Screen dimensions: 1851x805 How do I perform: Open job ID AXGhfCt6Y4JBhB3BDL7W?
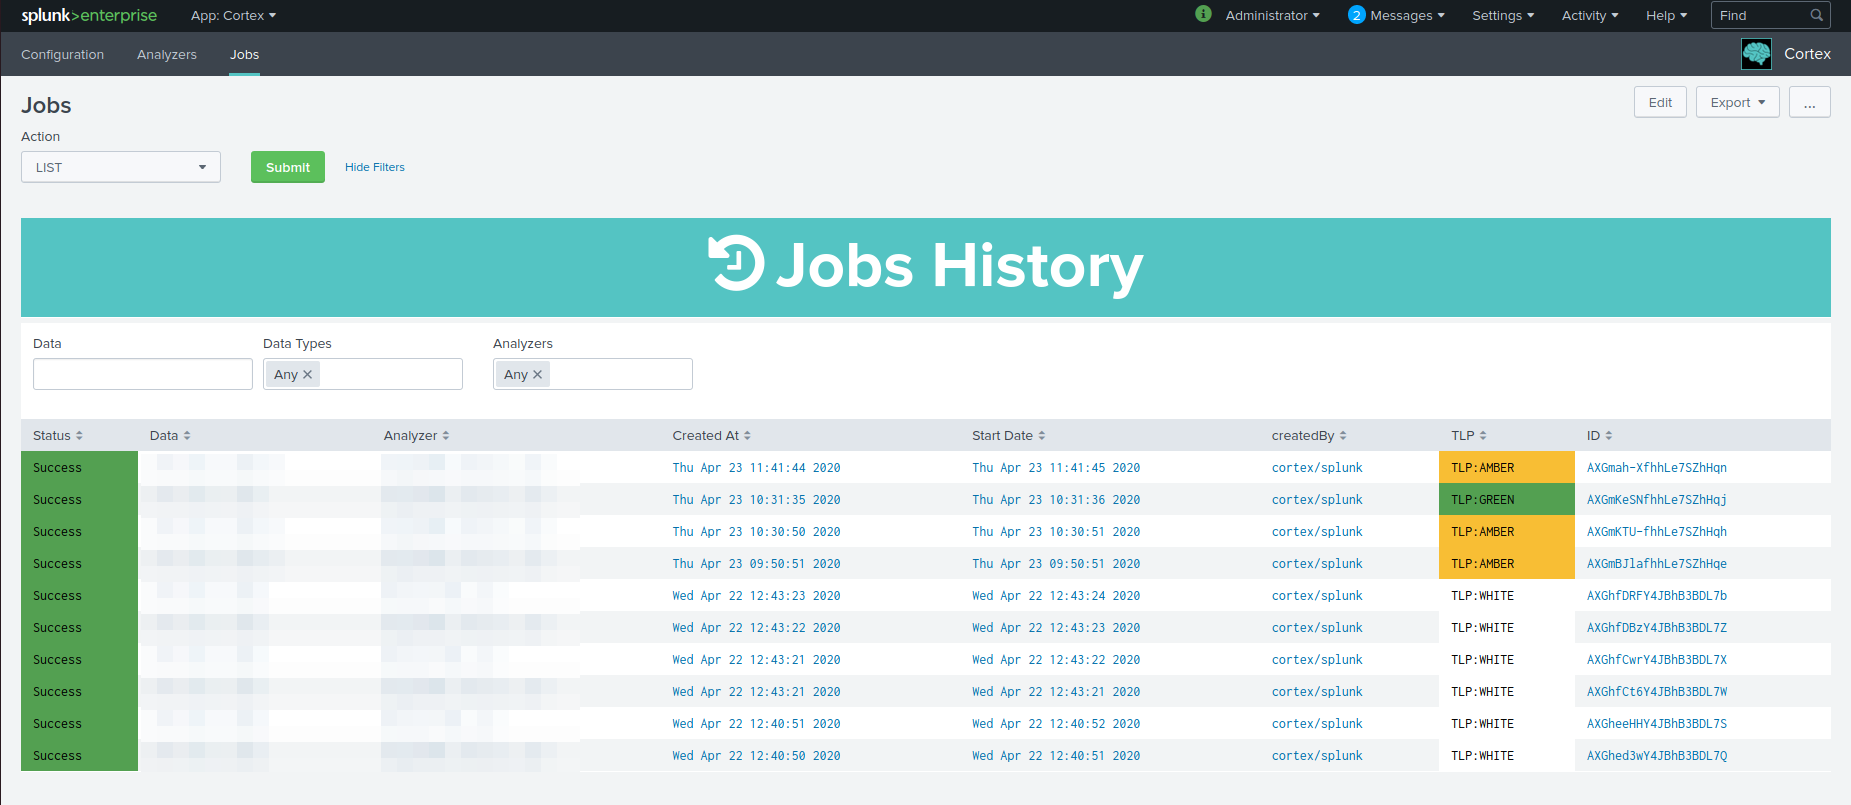point(1656,691)
